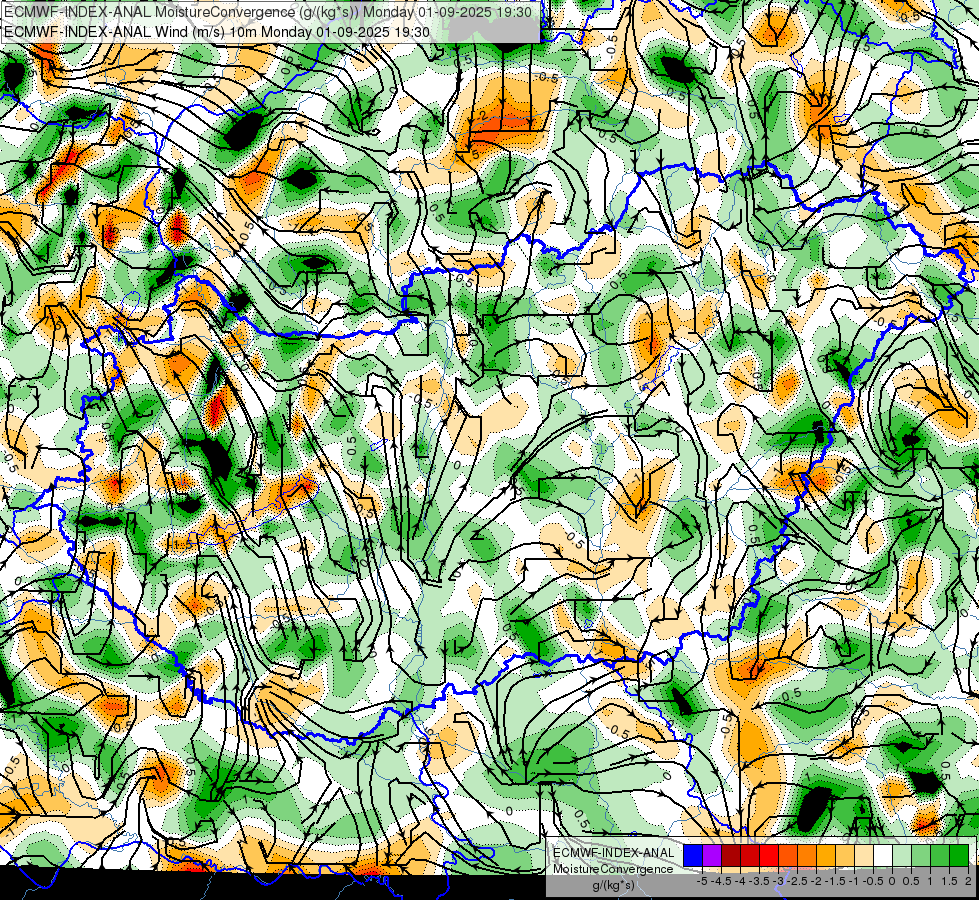Click the 2 tick label ending the legend

968,881
